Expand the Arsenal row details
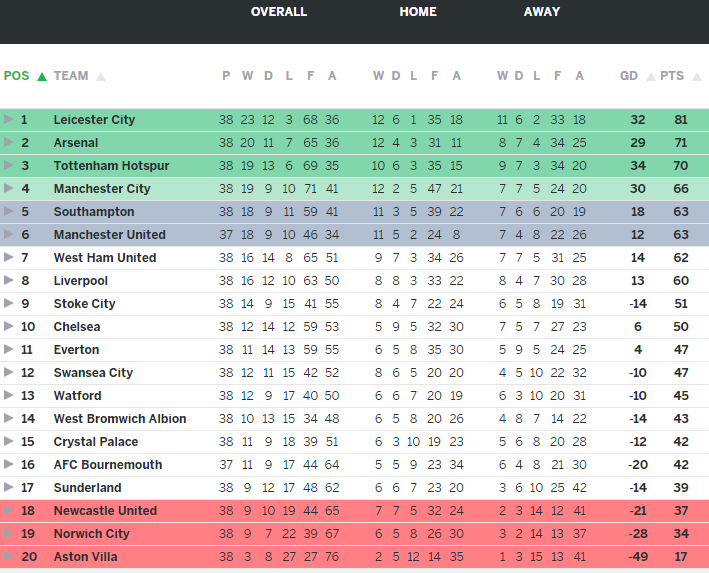 tap(9, 143)
